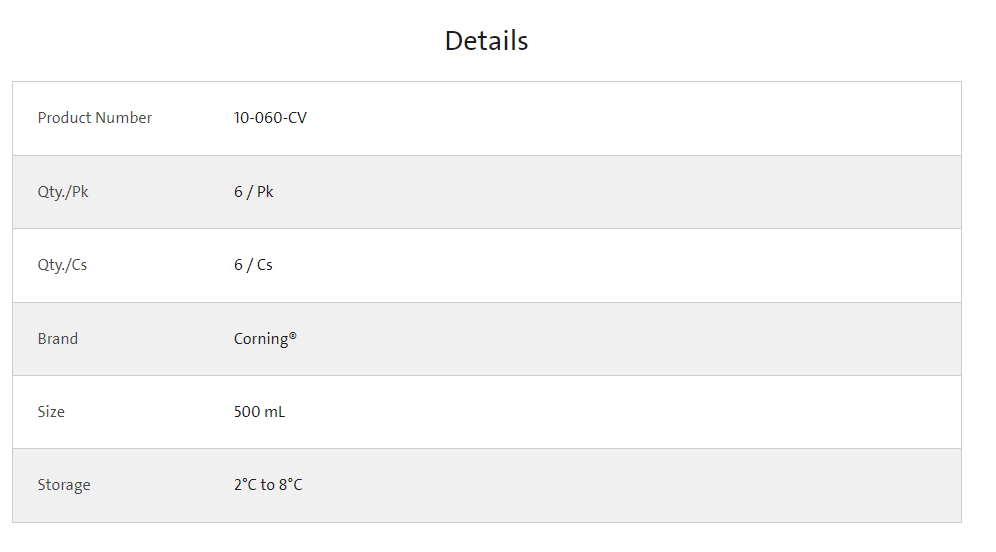
Task: Click the "Pk" unit in the pack quantity value
Action: click(265, 192)
